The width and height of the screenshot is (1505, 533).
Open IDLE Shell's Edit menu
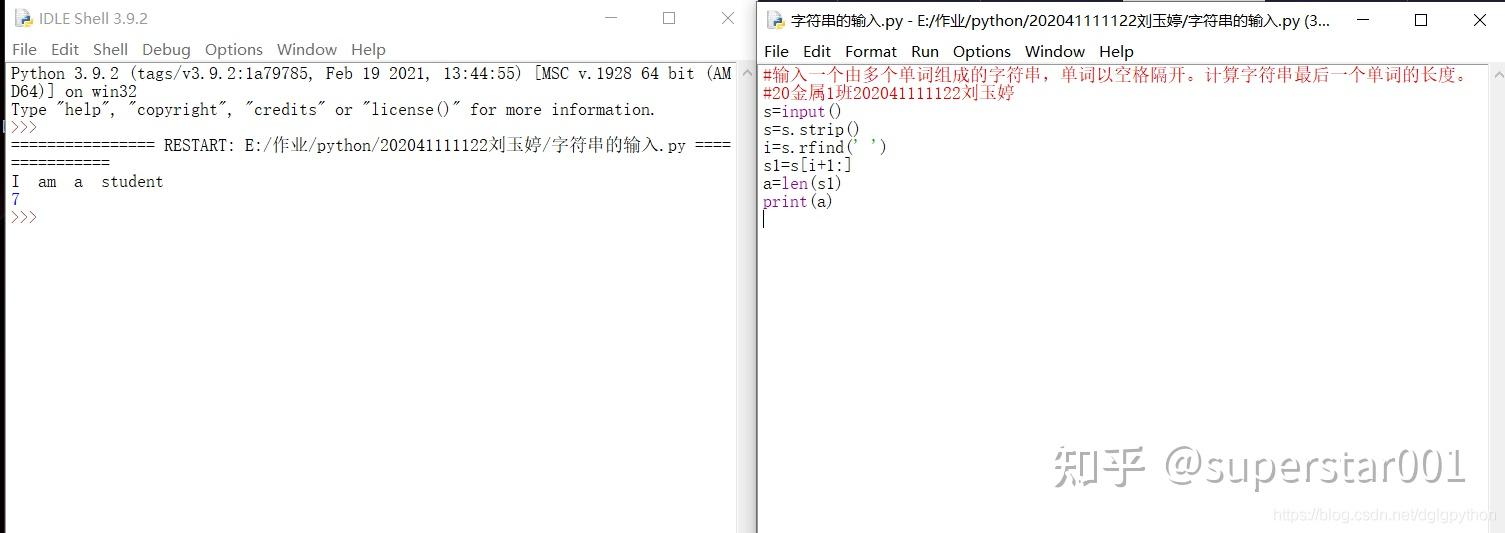point(65,49)
